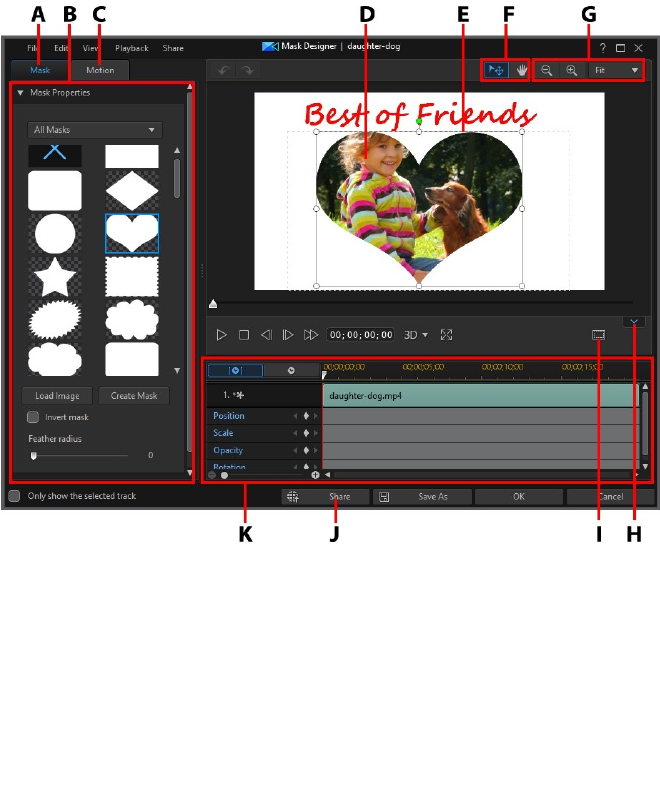
Task: Step to the next frame
Action: (288, 335)
